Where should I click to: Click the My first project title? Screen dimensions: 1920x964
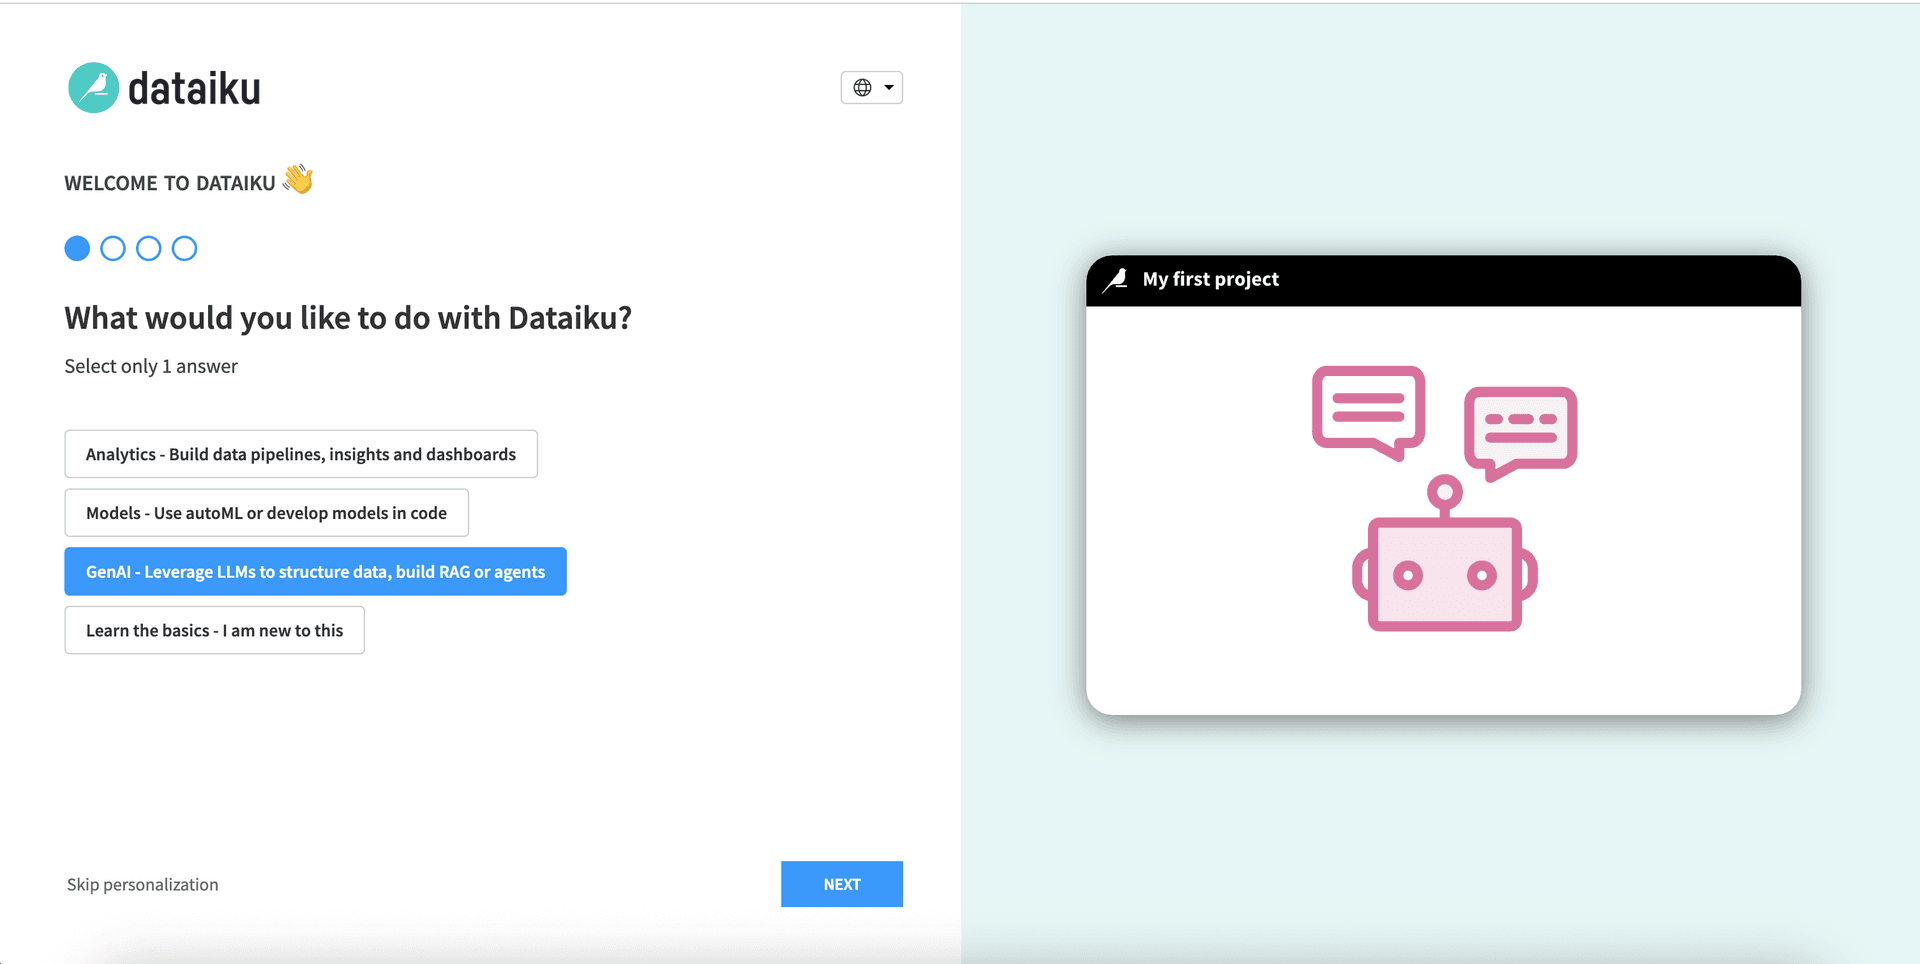pyautogui.click(x=1211, y=280)
